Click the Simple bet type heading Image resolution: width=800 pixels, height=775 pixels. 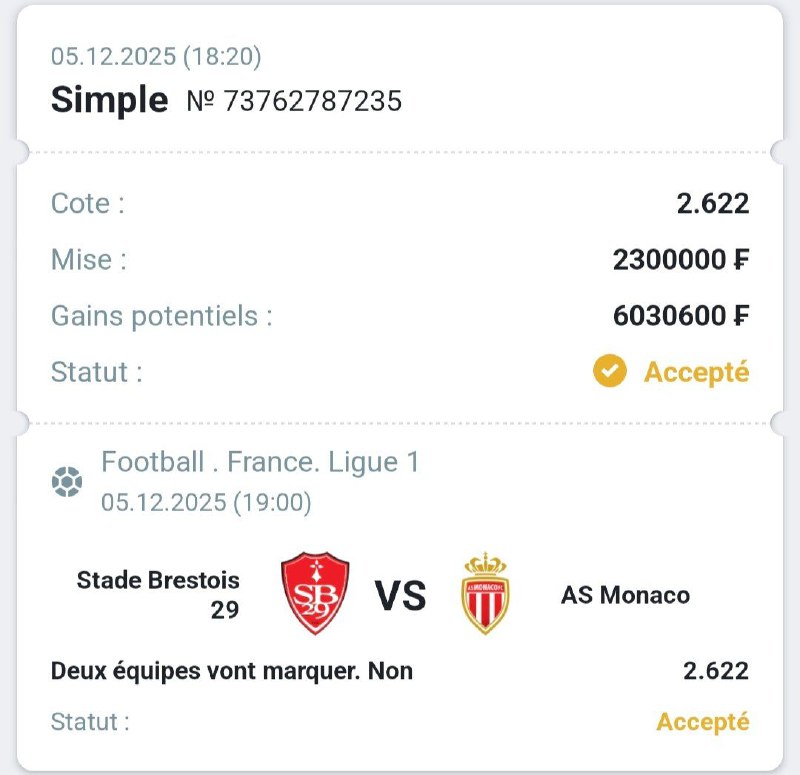(109, 100)
